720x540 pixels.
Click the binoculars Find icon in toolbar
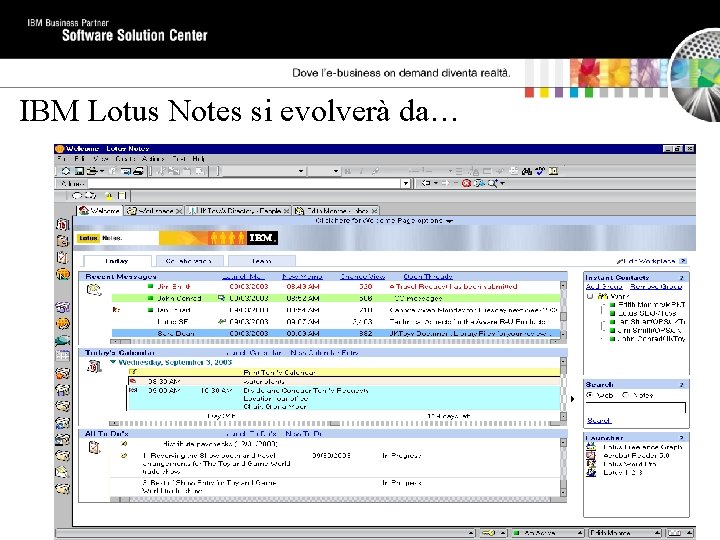click(x=527, y=171)
